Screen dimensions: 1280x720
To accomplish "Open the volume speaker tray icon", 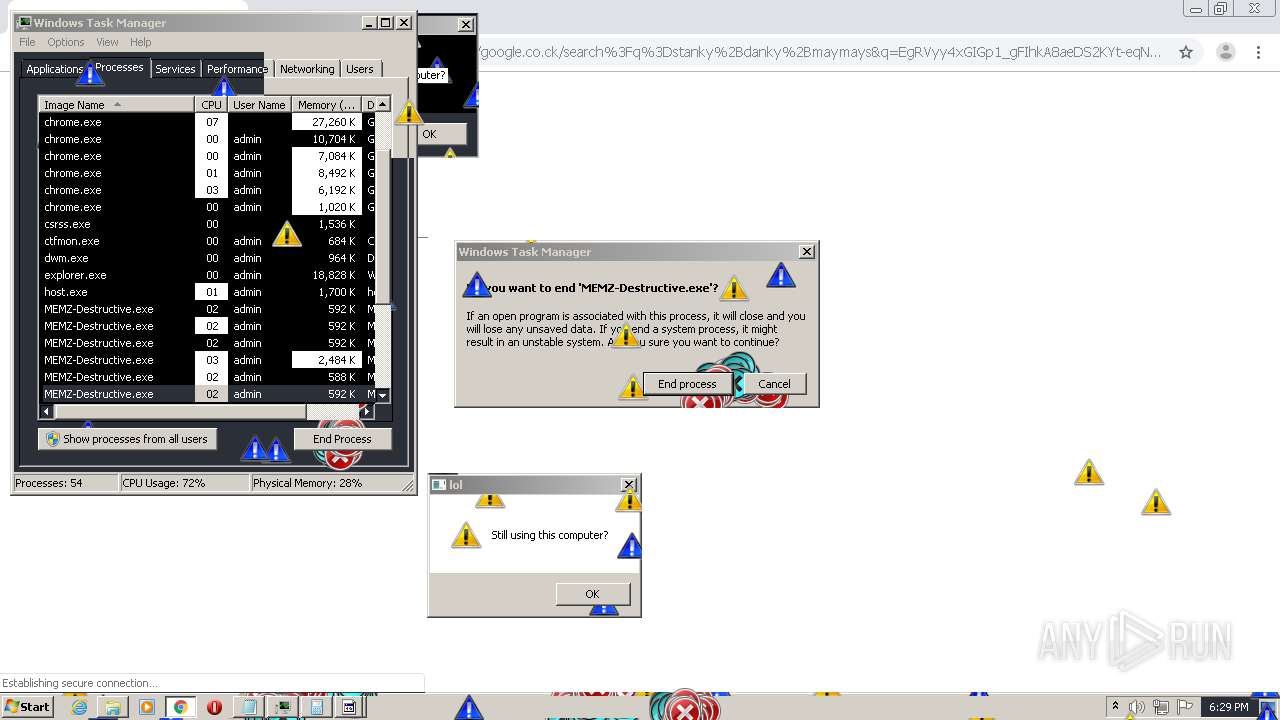I will [x=1137, y=707].
